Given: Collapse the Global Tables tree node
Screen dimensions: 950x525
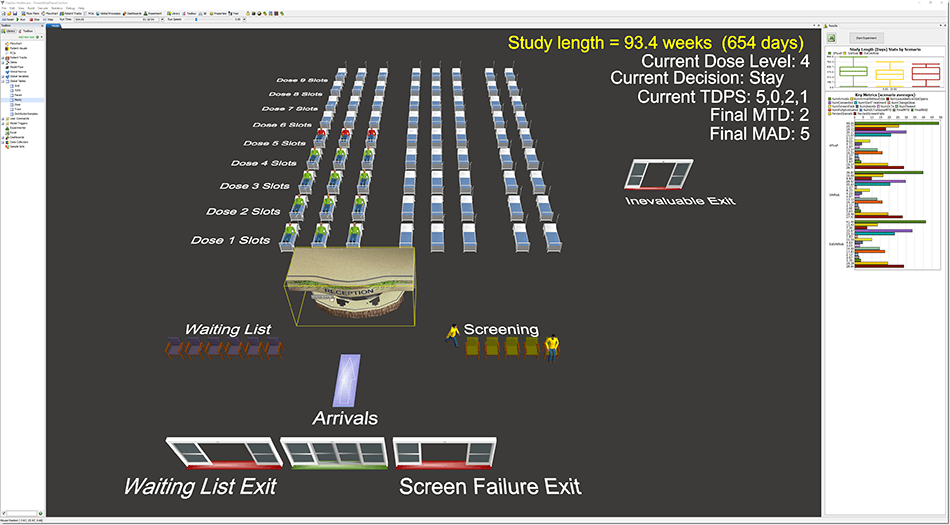Looking at the screenshot, I should pos(2,81).
